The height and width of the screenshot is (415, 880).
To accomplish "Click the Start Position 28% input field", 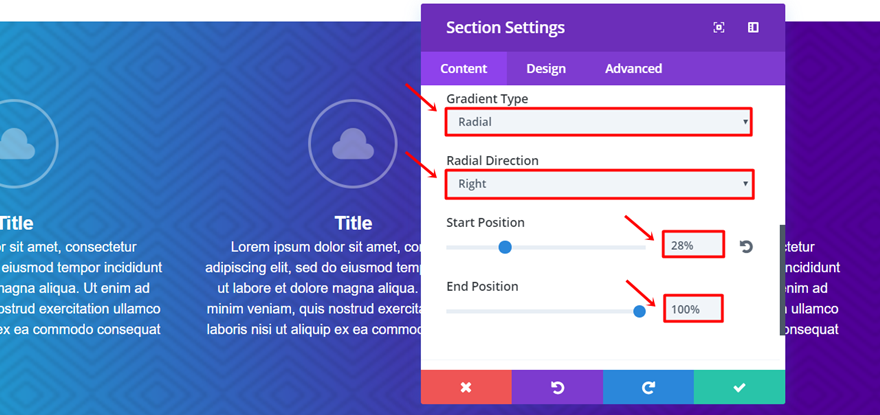I will (x=693, y=245).
